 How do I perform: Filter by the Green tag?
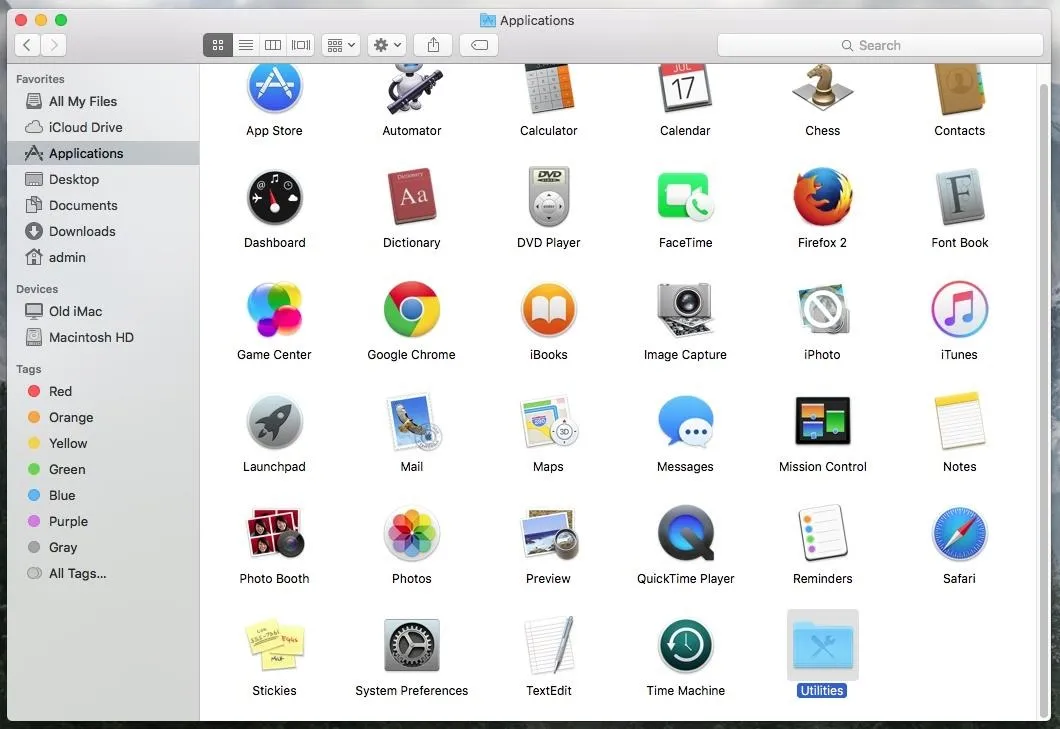(103, 469)
